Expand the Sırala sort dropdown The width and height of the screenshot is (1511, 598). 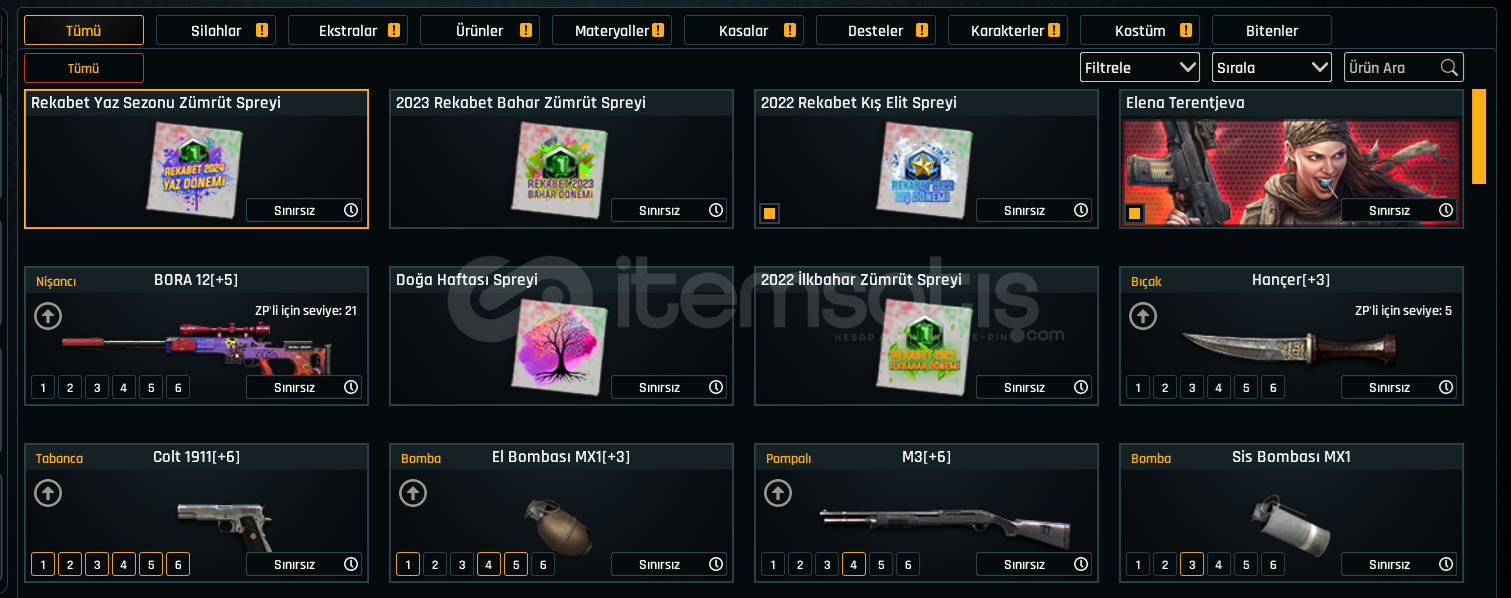click(1272, 67)
